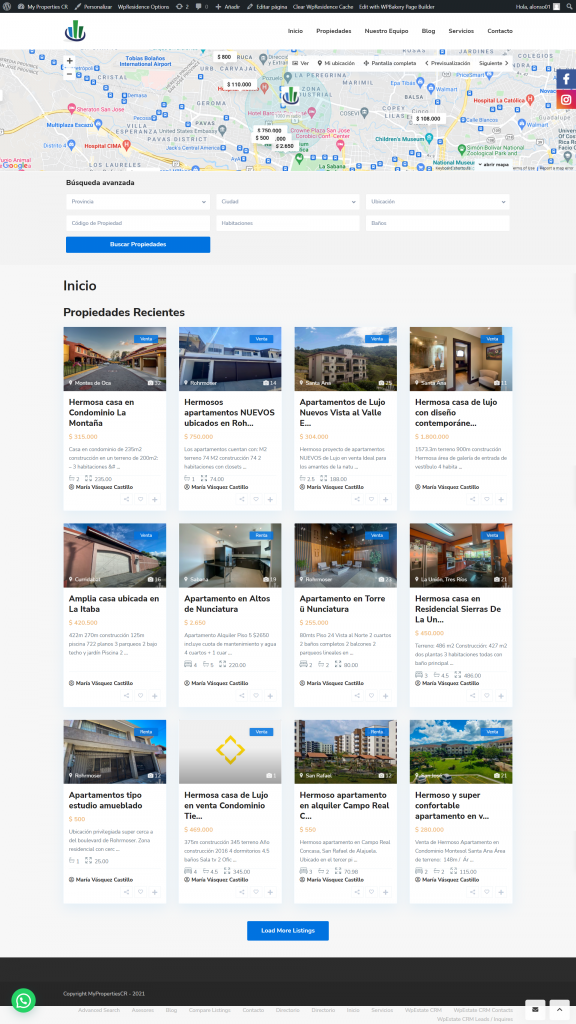Open the Contacto menu item
576x1024 pixels.
500,31
